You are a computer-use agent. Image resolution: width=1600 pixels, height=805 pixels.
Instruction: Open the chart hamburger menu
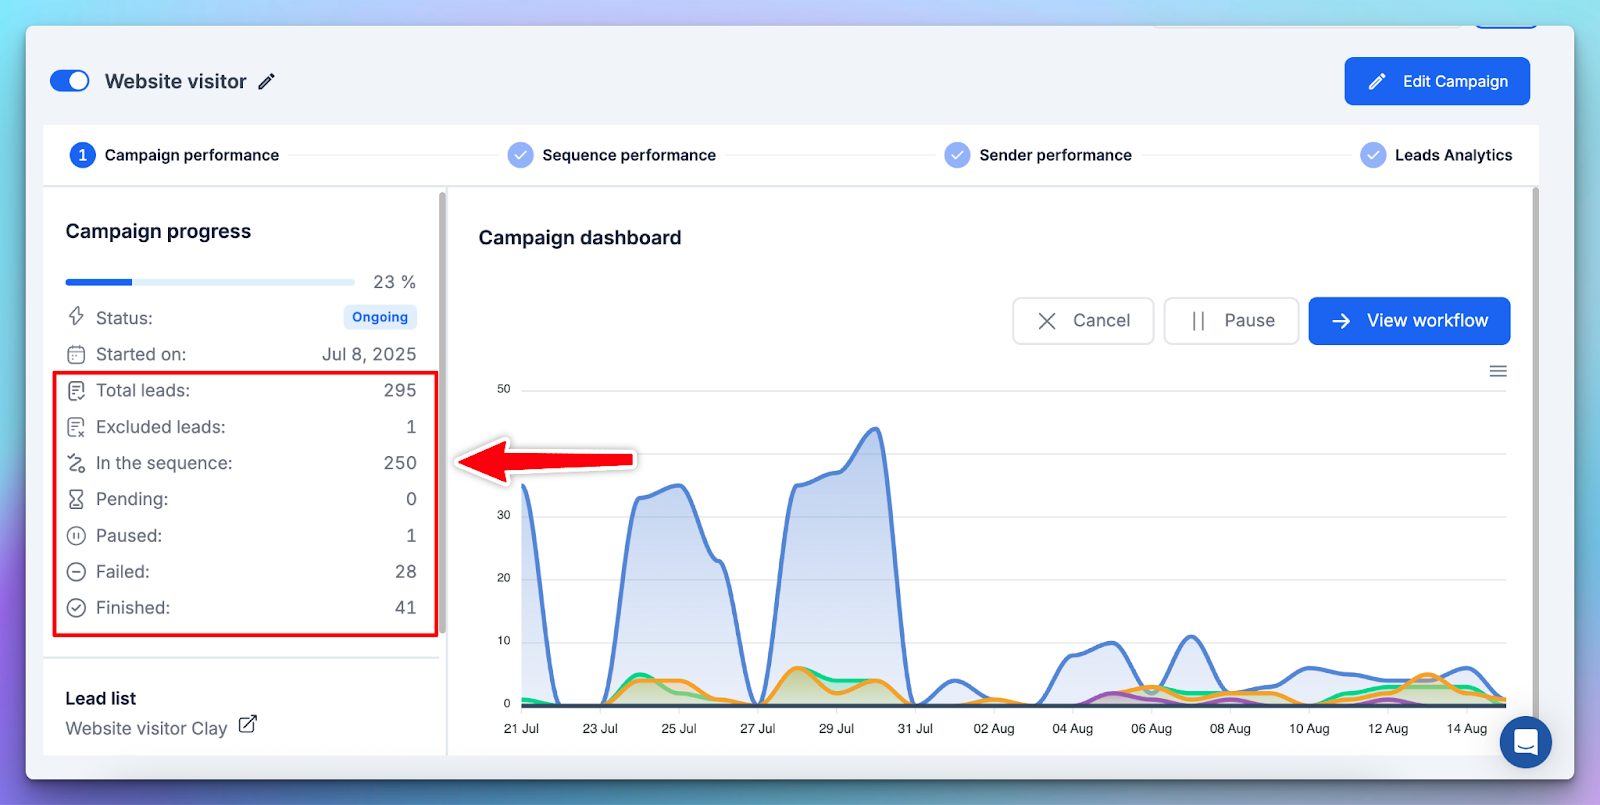point(1497,371)
